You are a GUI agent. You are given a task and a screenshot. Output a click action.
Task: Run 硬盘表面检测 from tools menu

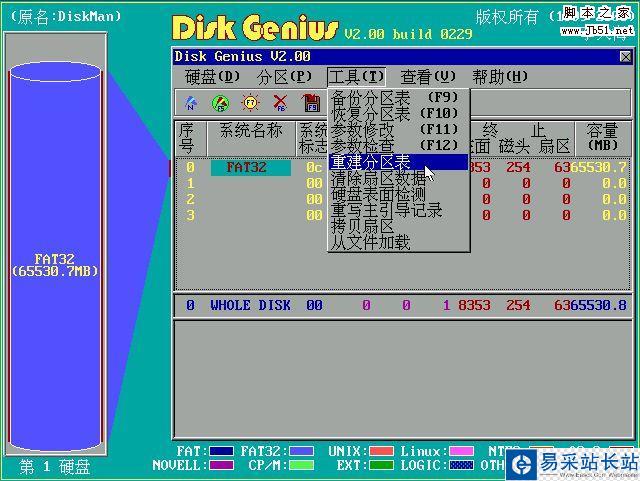[398, 194]
